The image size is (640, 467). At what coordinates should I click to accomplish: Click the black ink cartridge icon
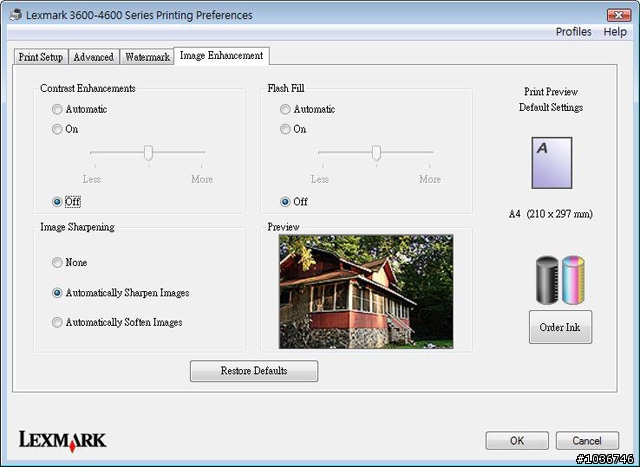(547, 280)
